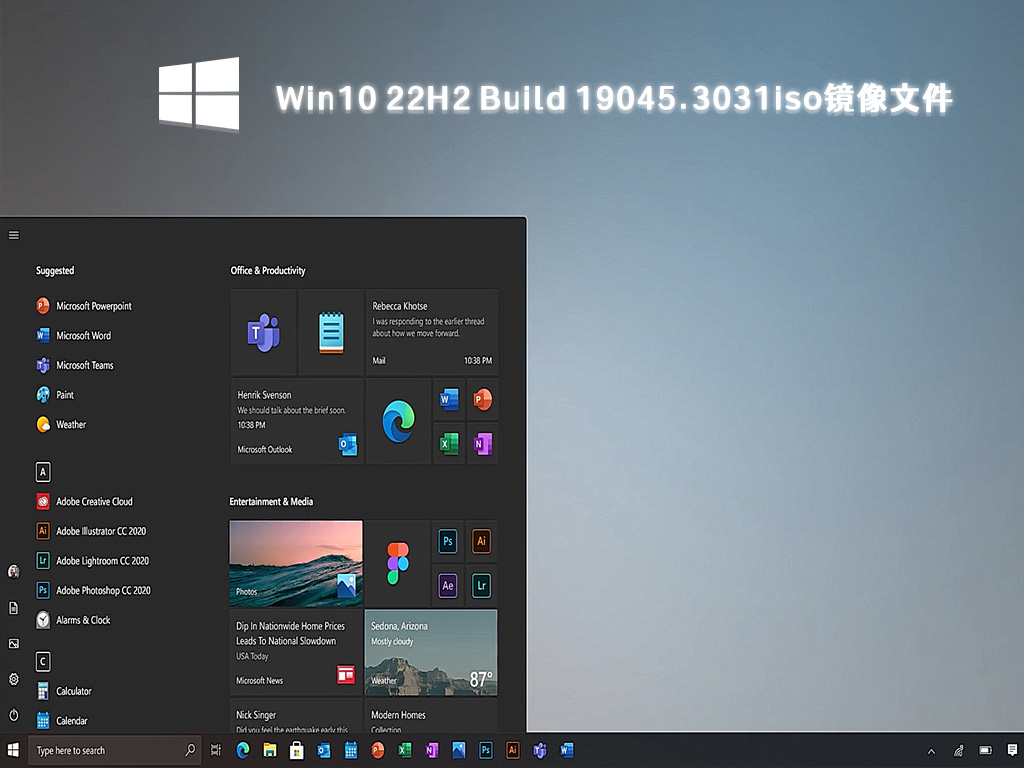1024x768 pixels.
Task: Open File Explorer from the taskbar
Action: point(269,750)
